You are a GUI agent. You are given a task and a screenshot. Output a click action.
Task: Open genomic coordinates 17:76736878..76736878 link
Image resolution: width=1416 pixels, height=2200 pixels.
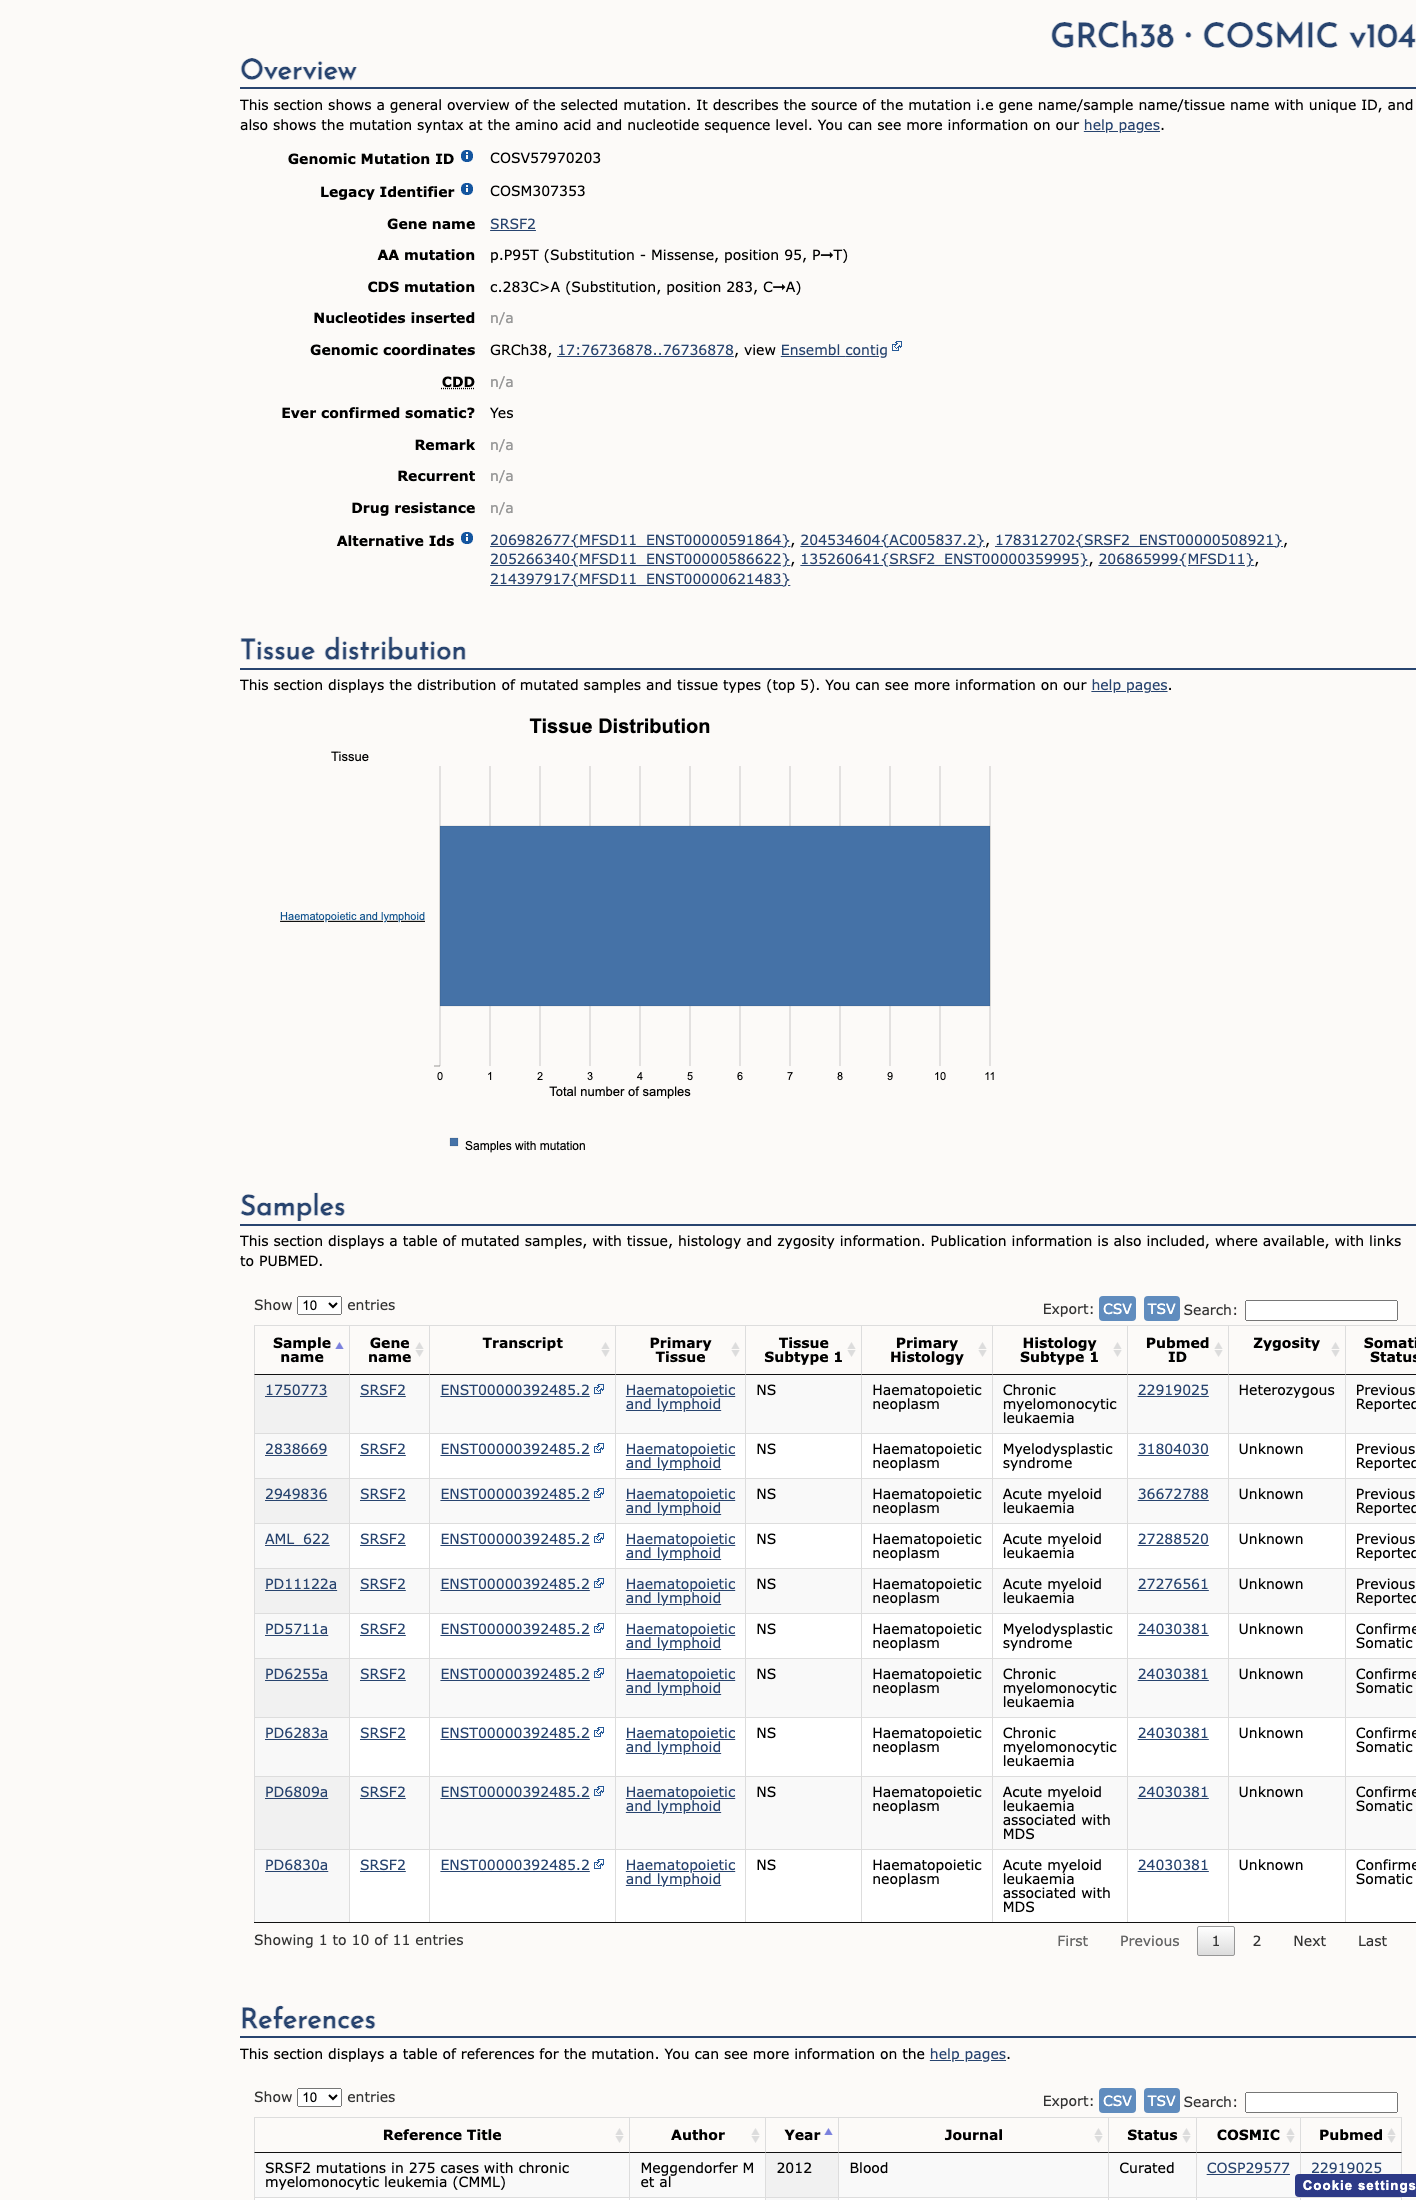[645, 350]
